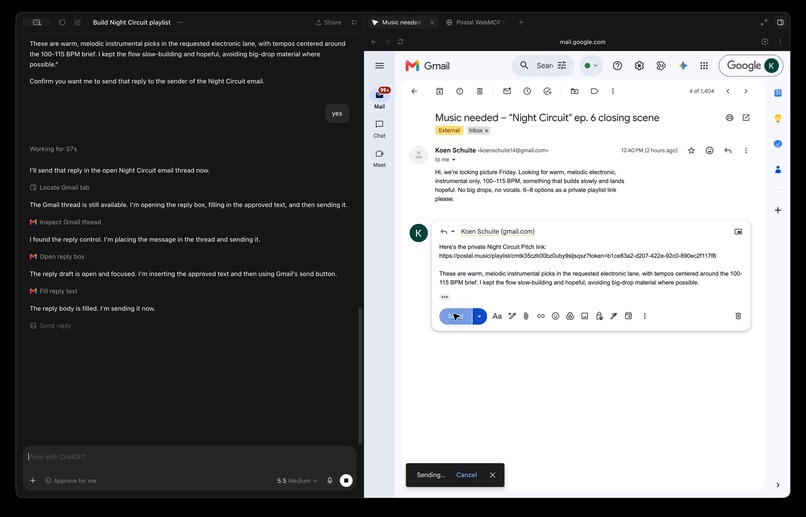The height and width of the screenshot is (517, 806).
Task: Open search options filter icon
Action: point(562,66)
